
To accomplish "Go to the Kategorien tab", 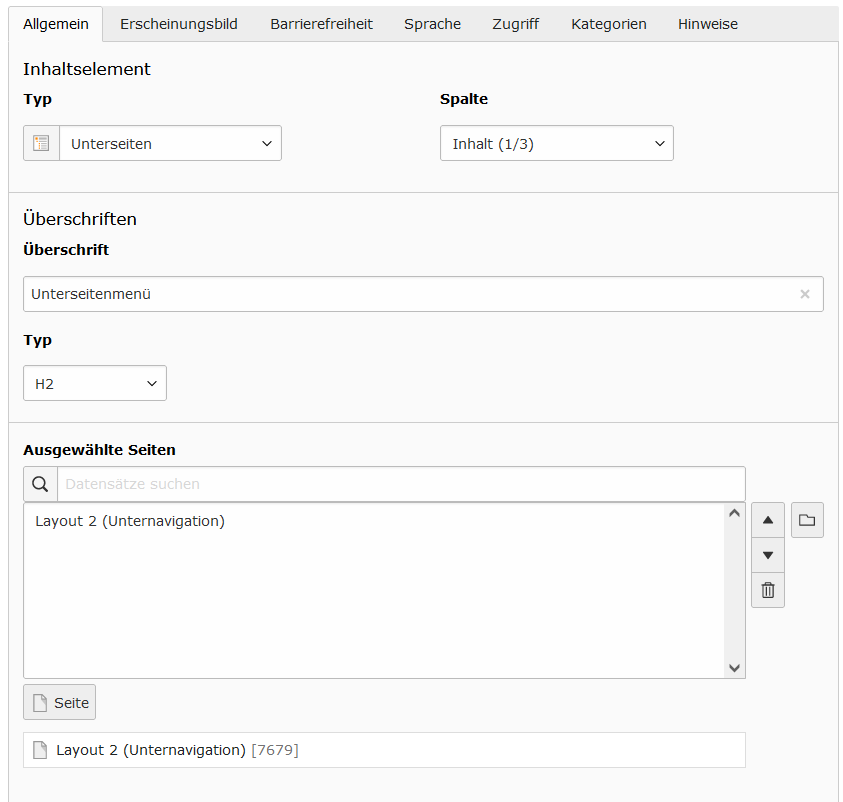I will pyautogui.click(x=609, y=24).
